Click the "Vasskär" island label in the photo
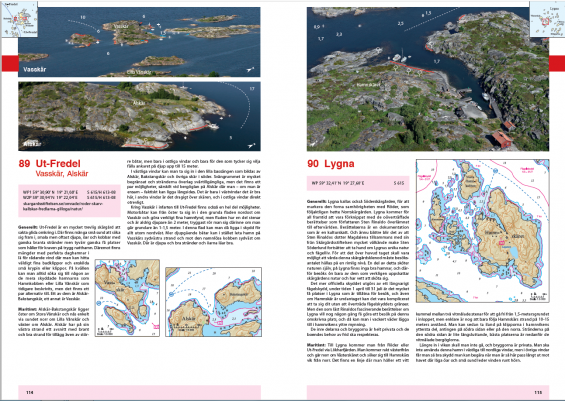Image resolution: width=565 pixels, height=401 pixels. point(121,26)
